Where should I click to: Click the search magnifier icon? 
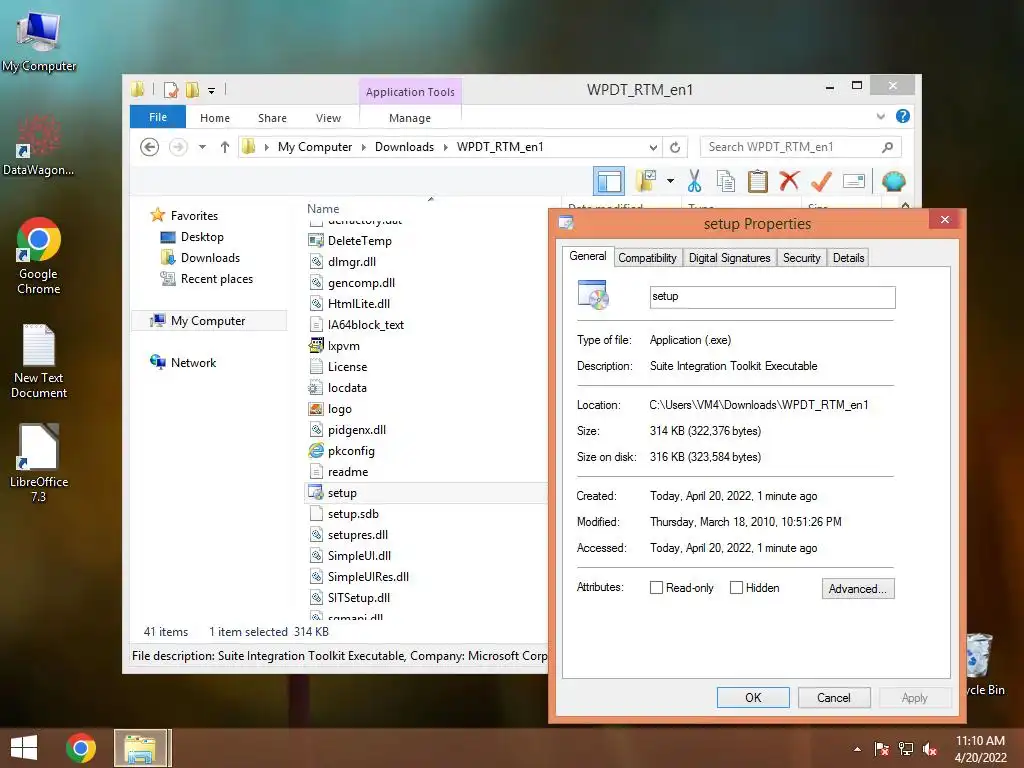[888, 147]
